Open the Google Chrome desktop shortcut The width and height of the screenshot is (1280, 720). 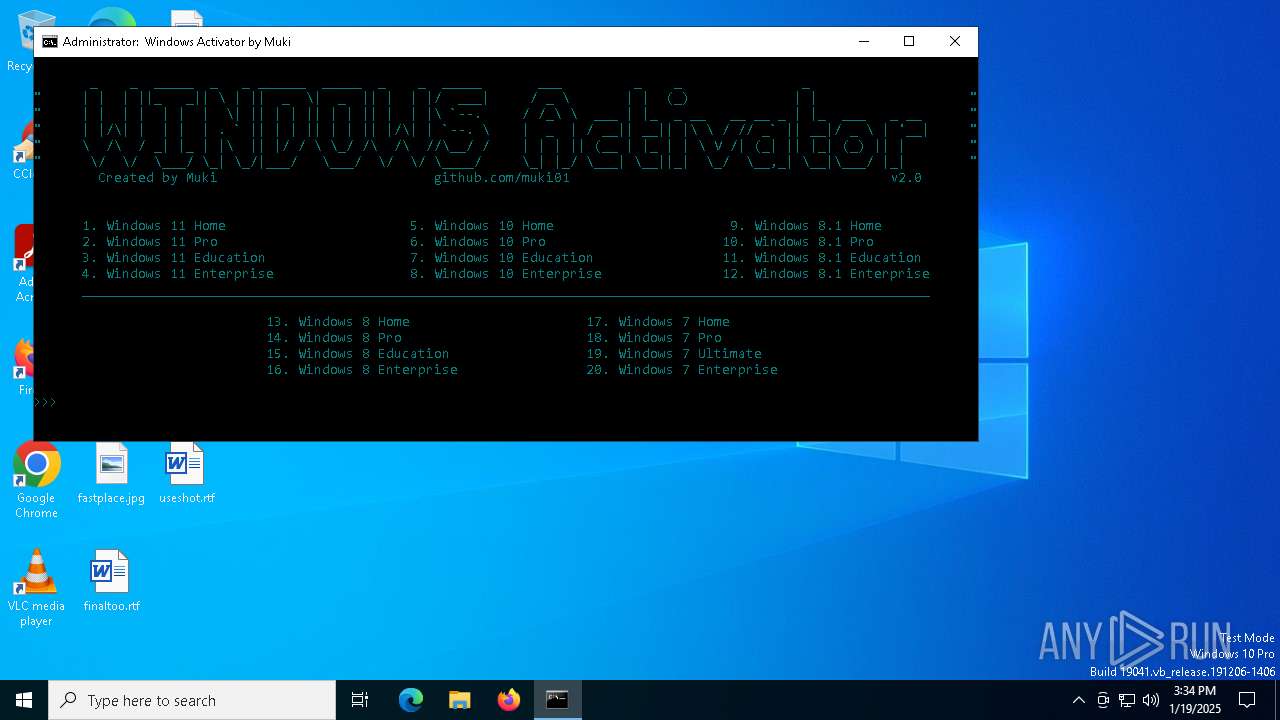(x=37, y=481)
